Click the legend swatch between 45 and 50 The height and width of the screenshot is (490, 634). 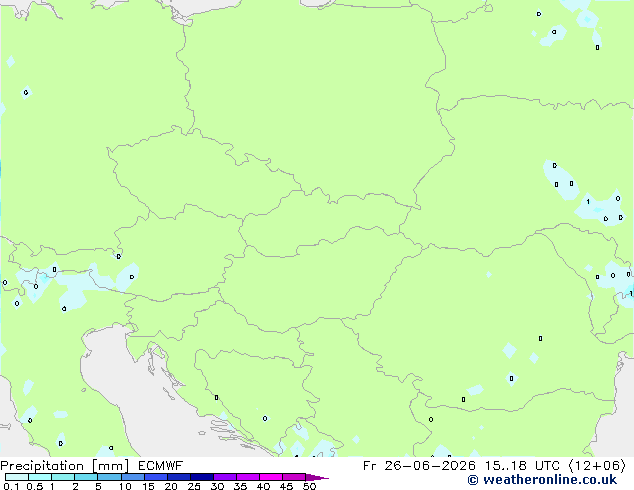(x=294, y=477)
